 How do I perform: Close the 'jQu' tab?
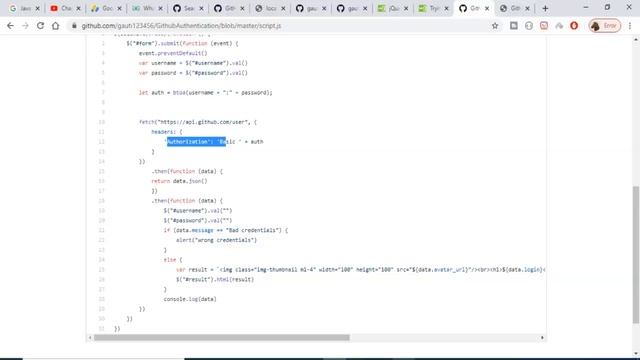click(x=406, y=8)
